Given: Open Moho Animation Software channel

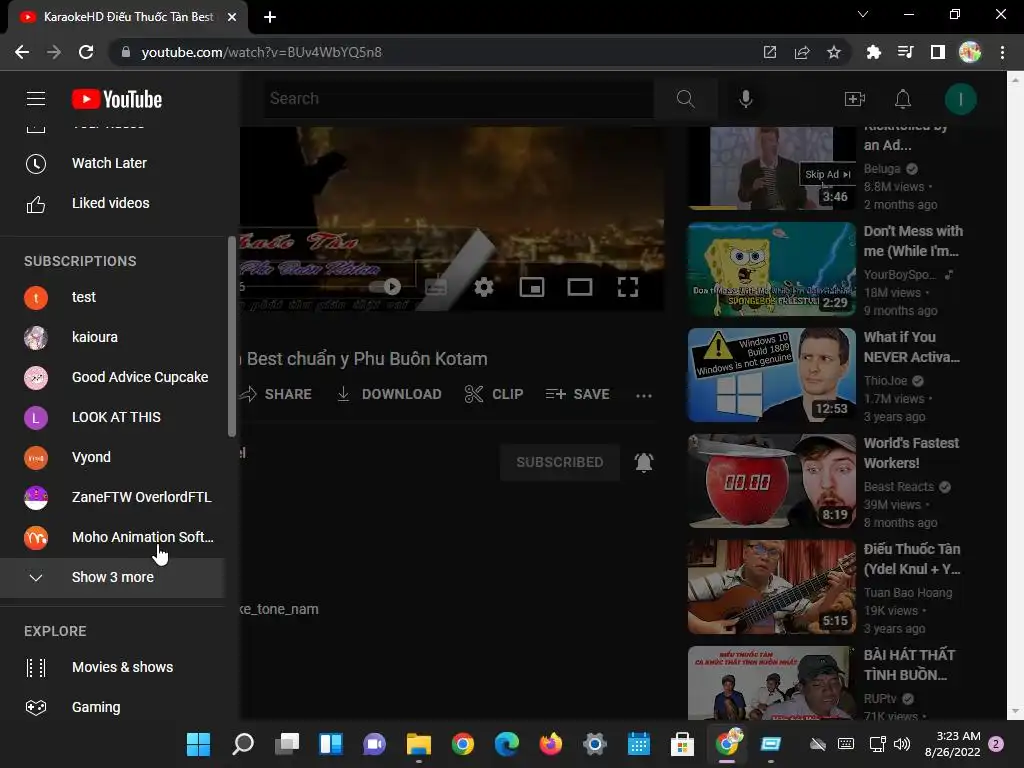Looking at the screenshot, I should tap(112, 537).
